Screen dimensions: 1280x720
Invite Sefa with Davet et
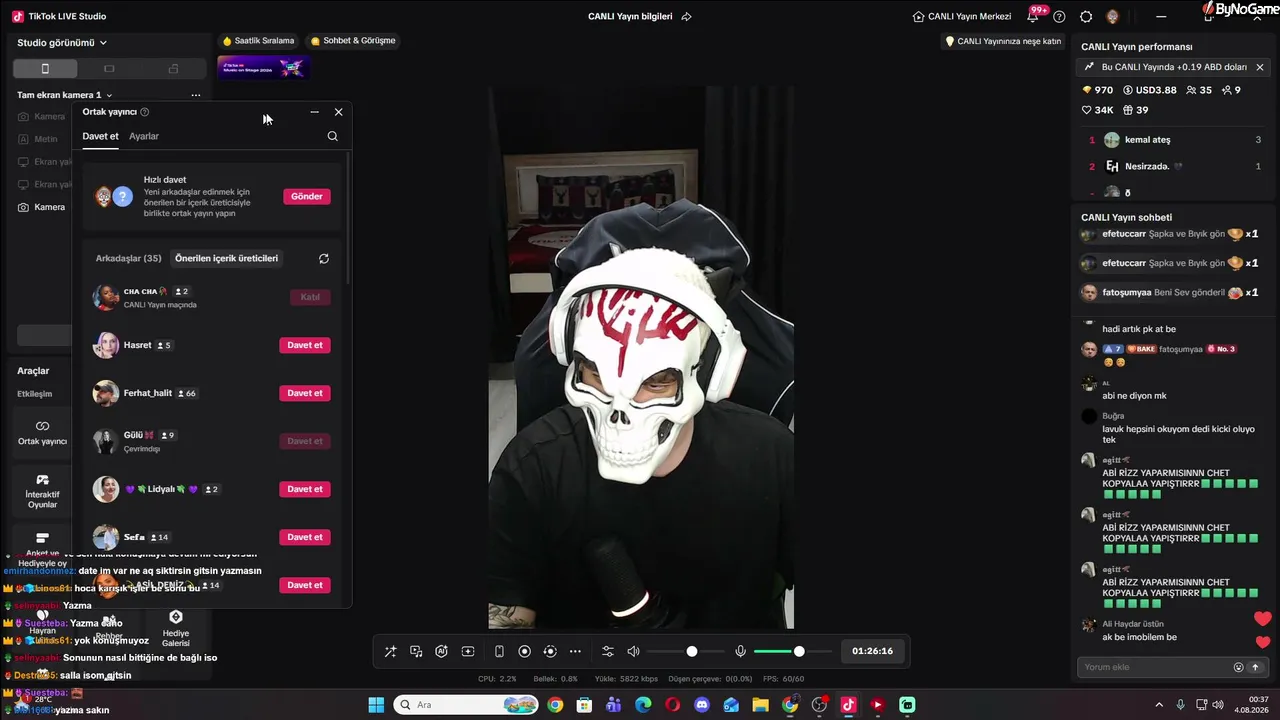[x=305, y=537]
